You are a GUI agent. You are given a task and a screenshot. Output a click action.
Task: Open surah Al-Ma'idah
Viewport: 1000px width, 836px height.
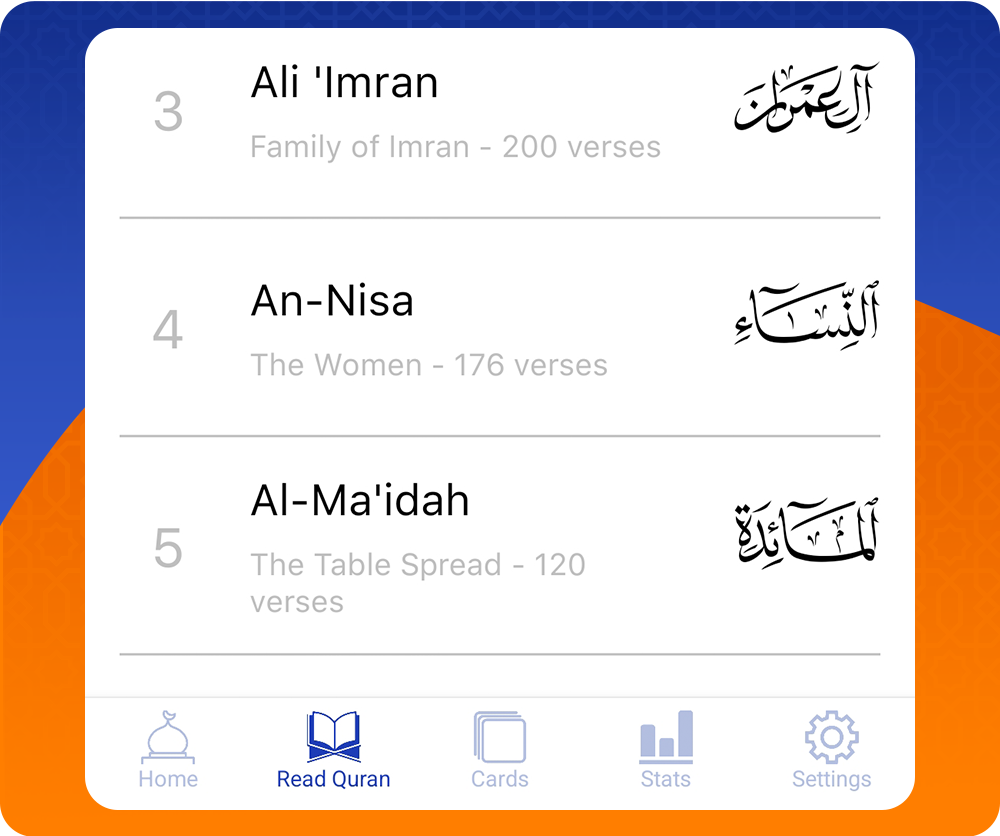360,500
